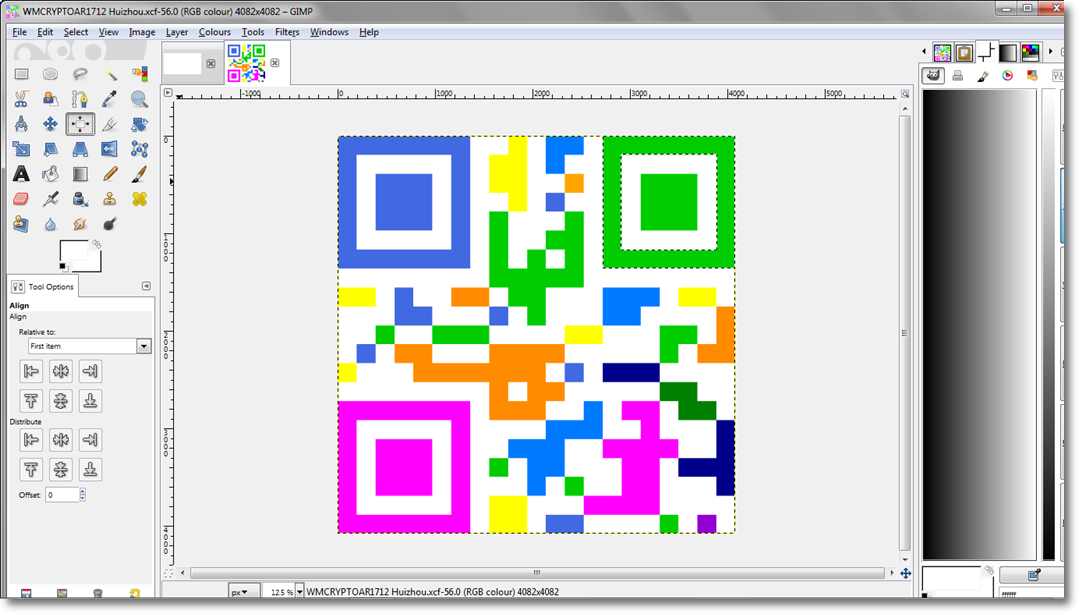The width and height of the screenshot is (1080, 615).
Task: Select the Move tool
Action: click(50, 124)
